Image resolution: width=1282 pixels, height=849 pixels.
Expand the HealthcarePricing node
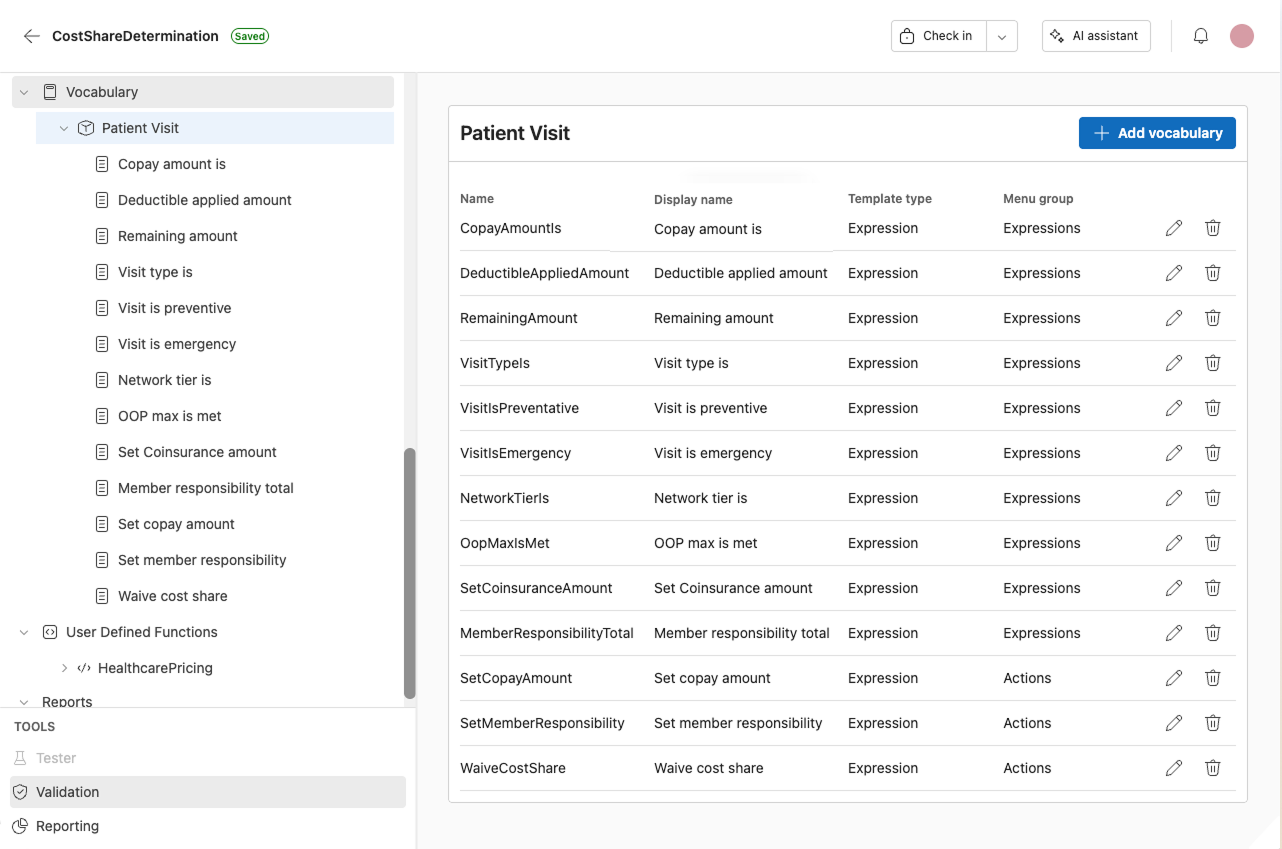click(64, 668)
